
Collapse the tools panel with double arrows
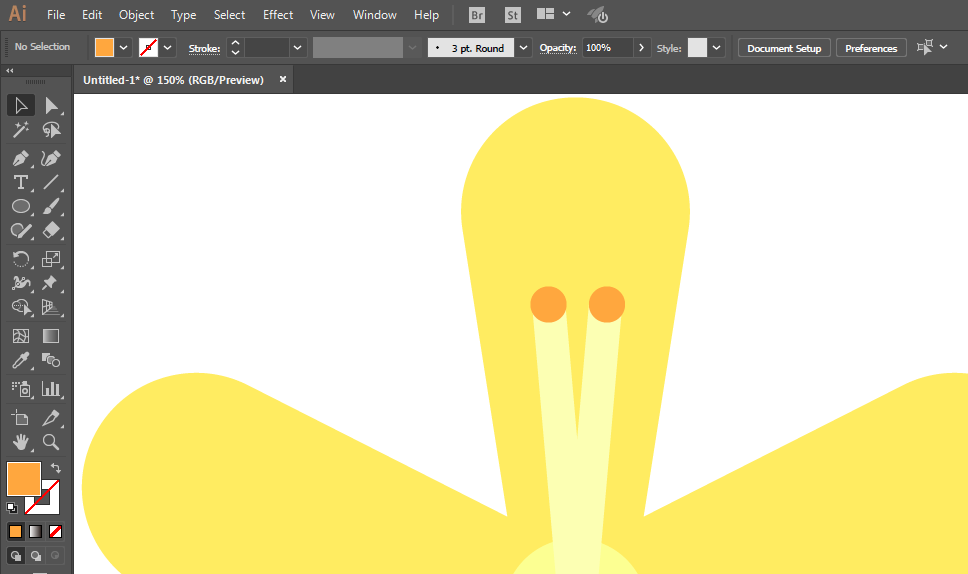coord(10,70)
